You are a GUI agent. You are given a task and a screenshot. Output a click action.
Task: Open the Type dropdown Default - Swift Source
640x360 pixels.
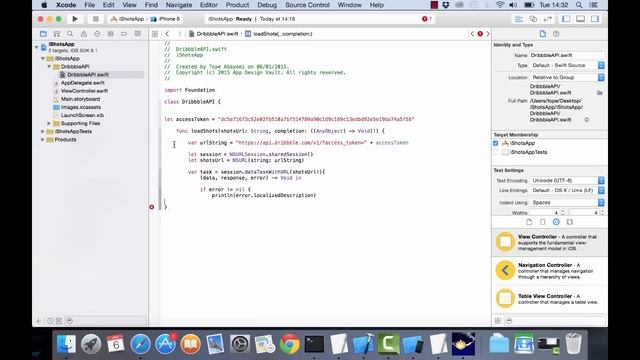point(567,65)
